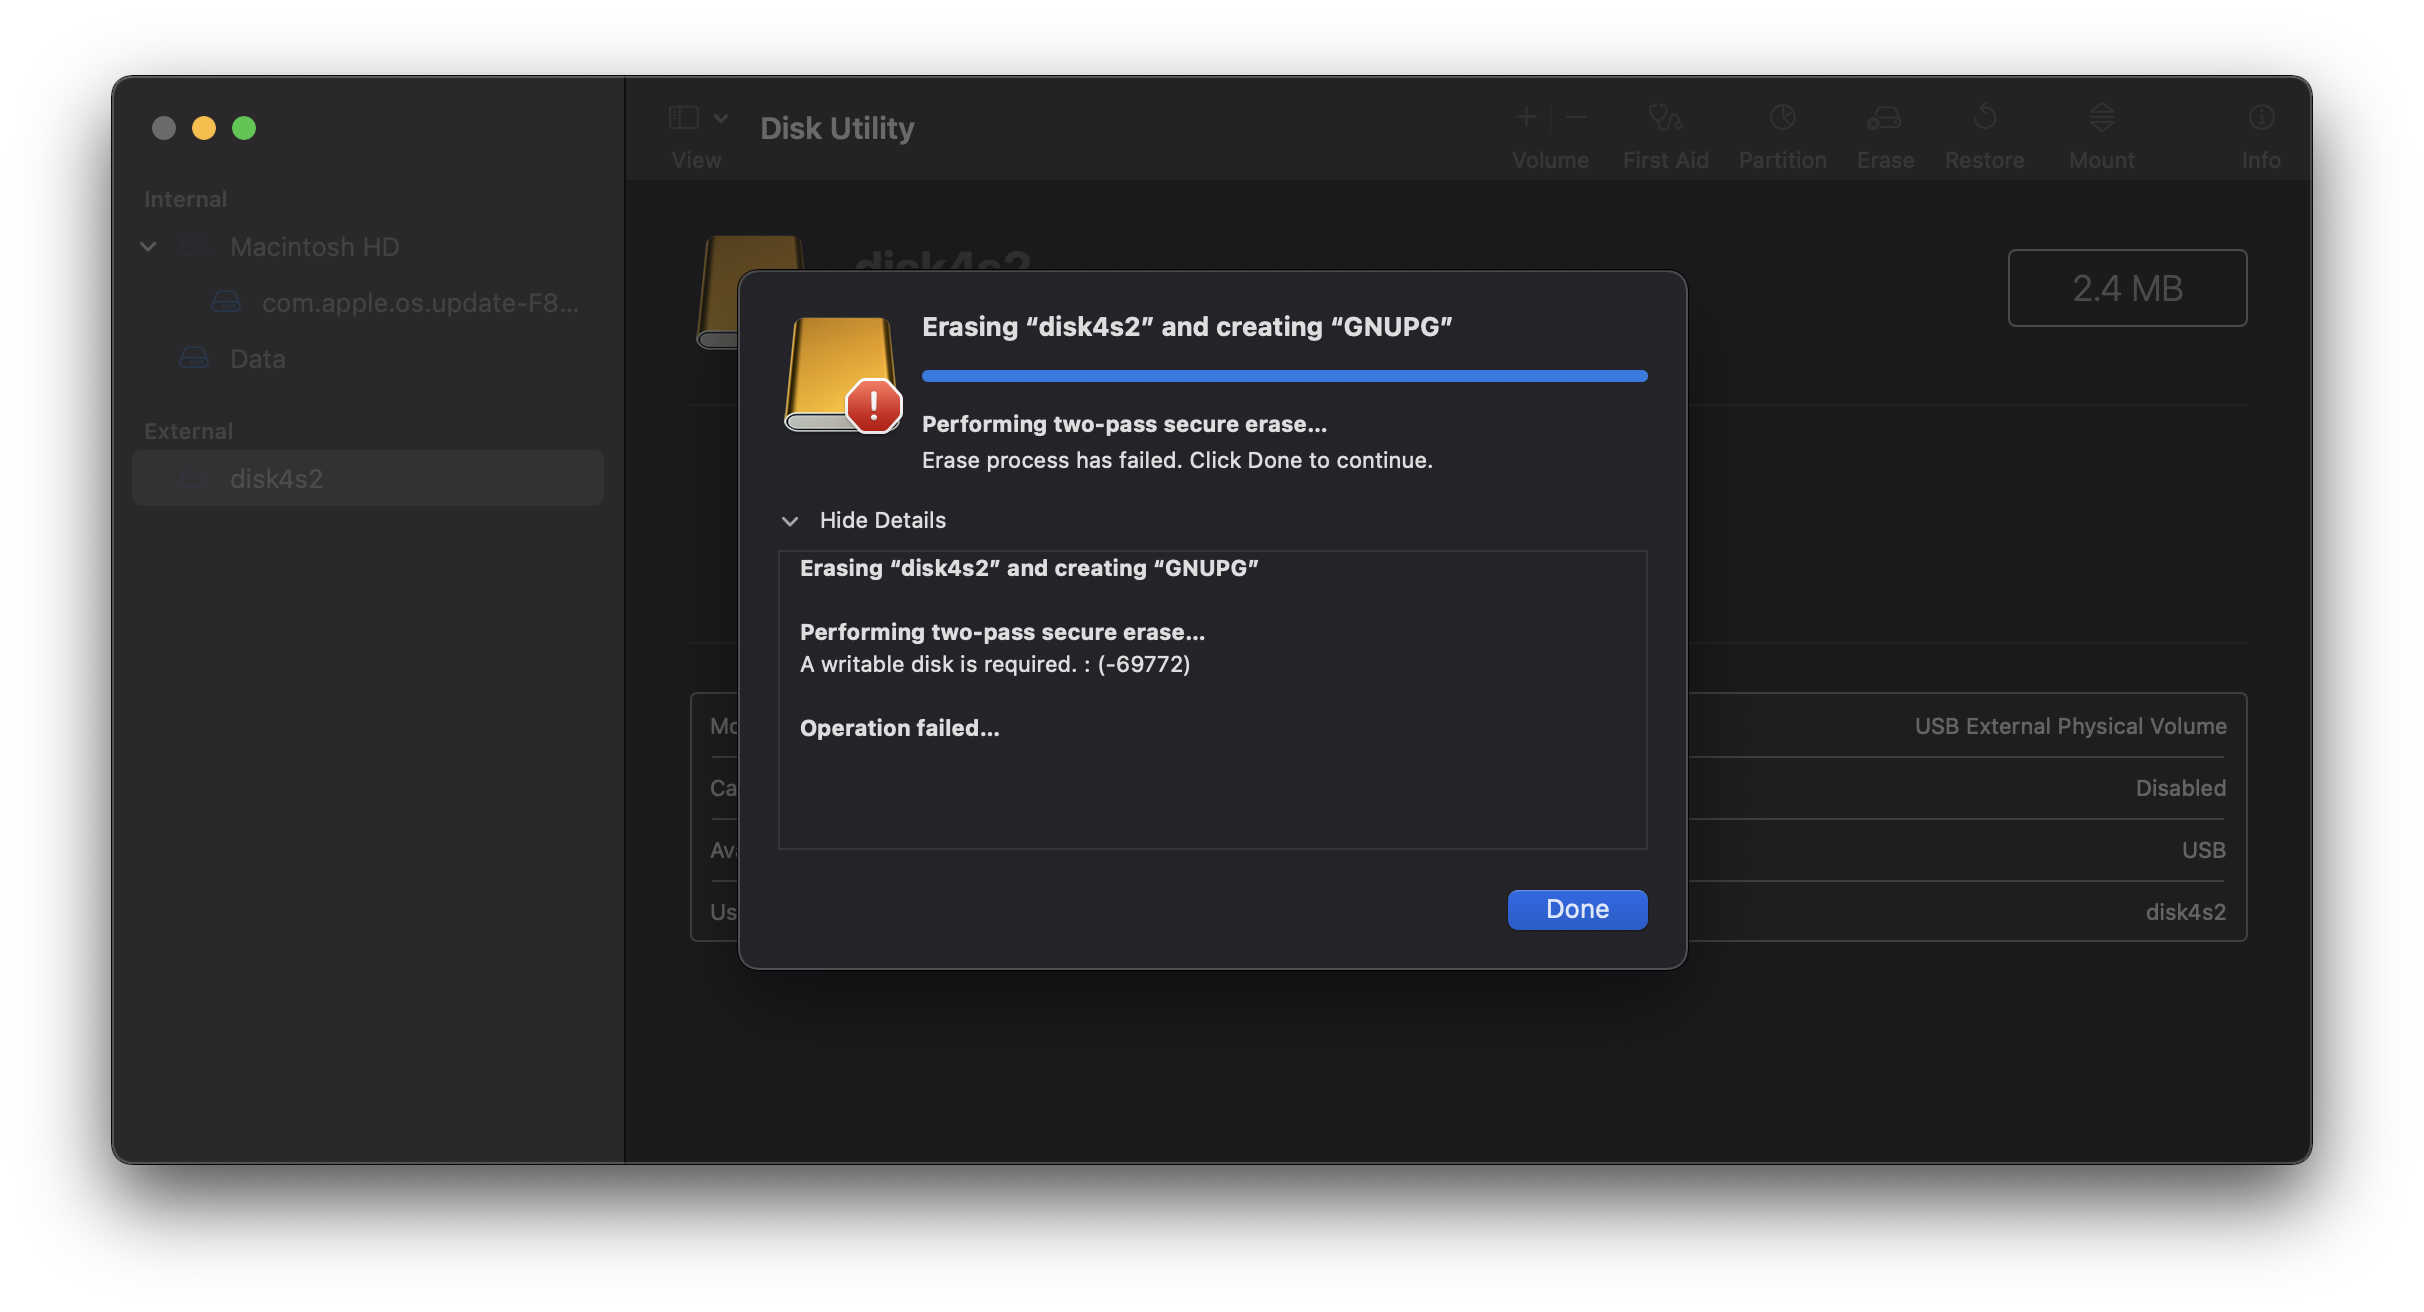Click the erase progress bar

tap(1284, 376)
